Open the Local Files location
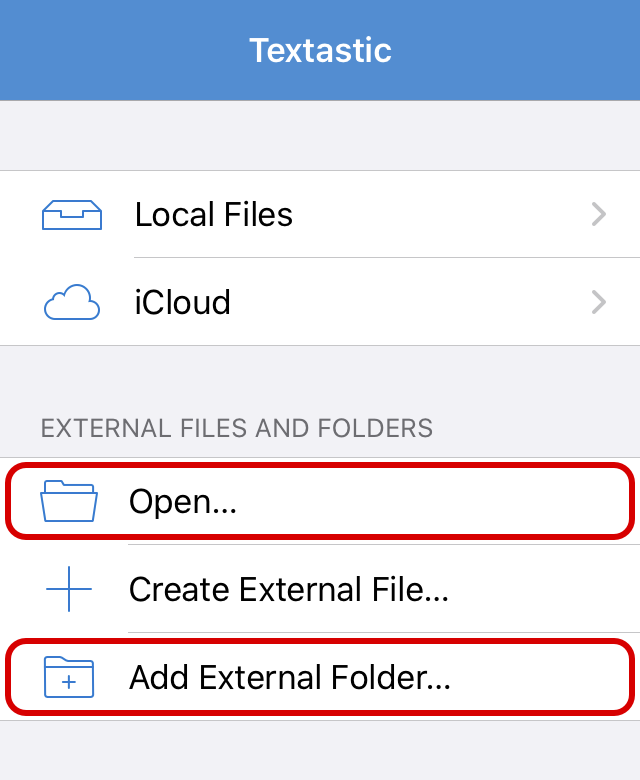 [x=320, y=214]
